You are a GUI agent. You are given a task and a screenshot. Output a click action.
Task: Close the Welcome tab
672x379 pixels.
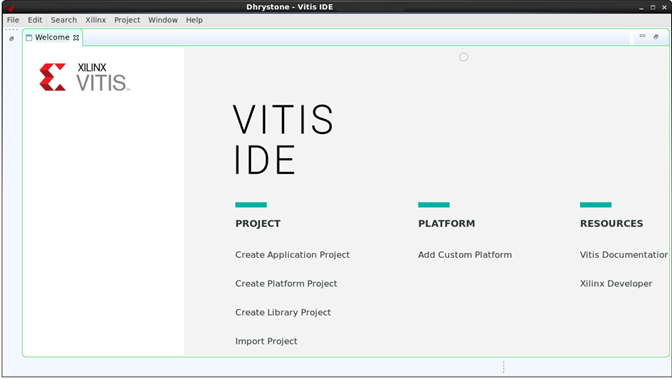coord(76,38)
